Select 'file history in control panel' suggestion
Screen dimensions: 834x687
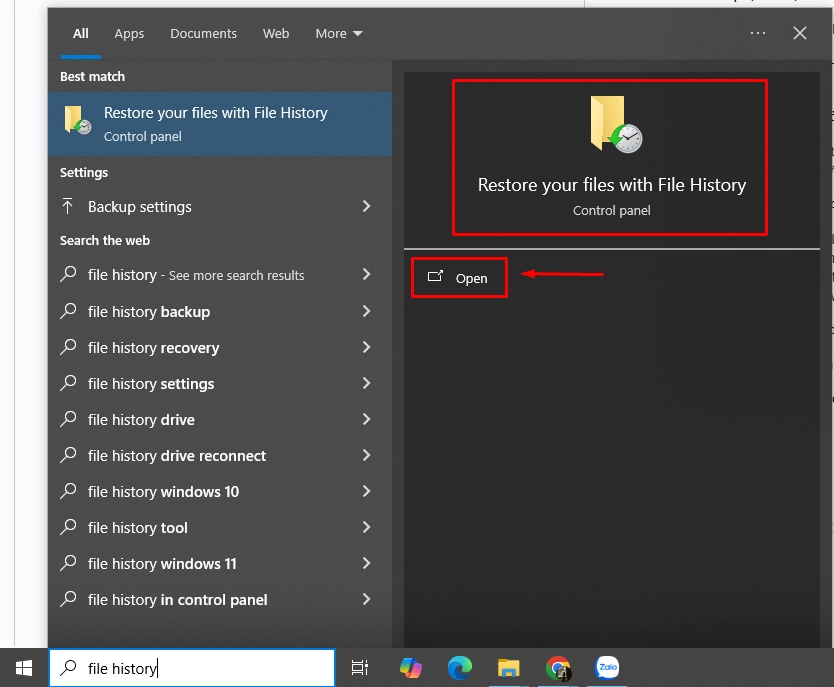coord(220,600)
